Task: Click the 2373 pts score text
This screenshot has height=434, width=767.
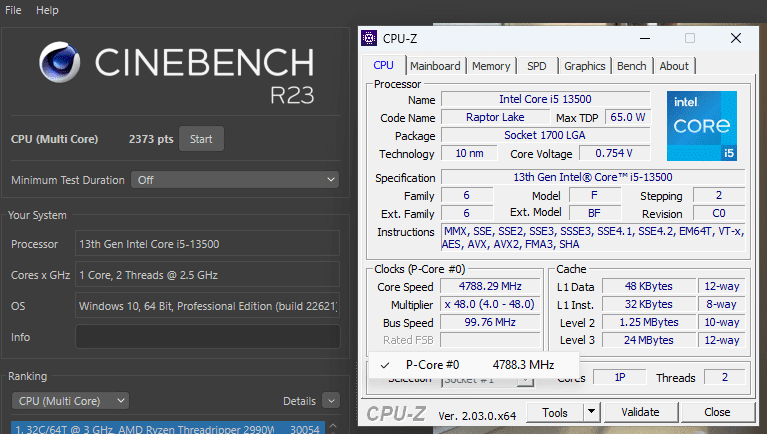Action: [x=151, y=139]
